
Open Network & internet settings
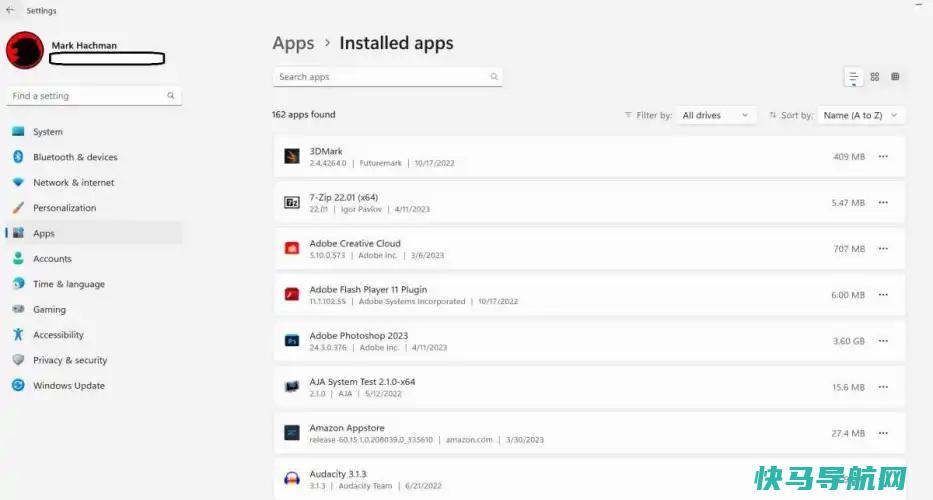(93, 183)
